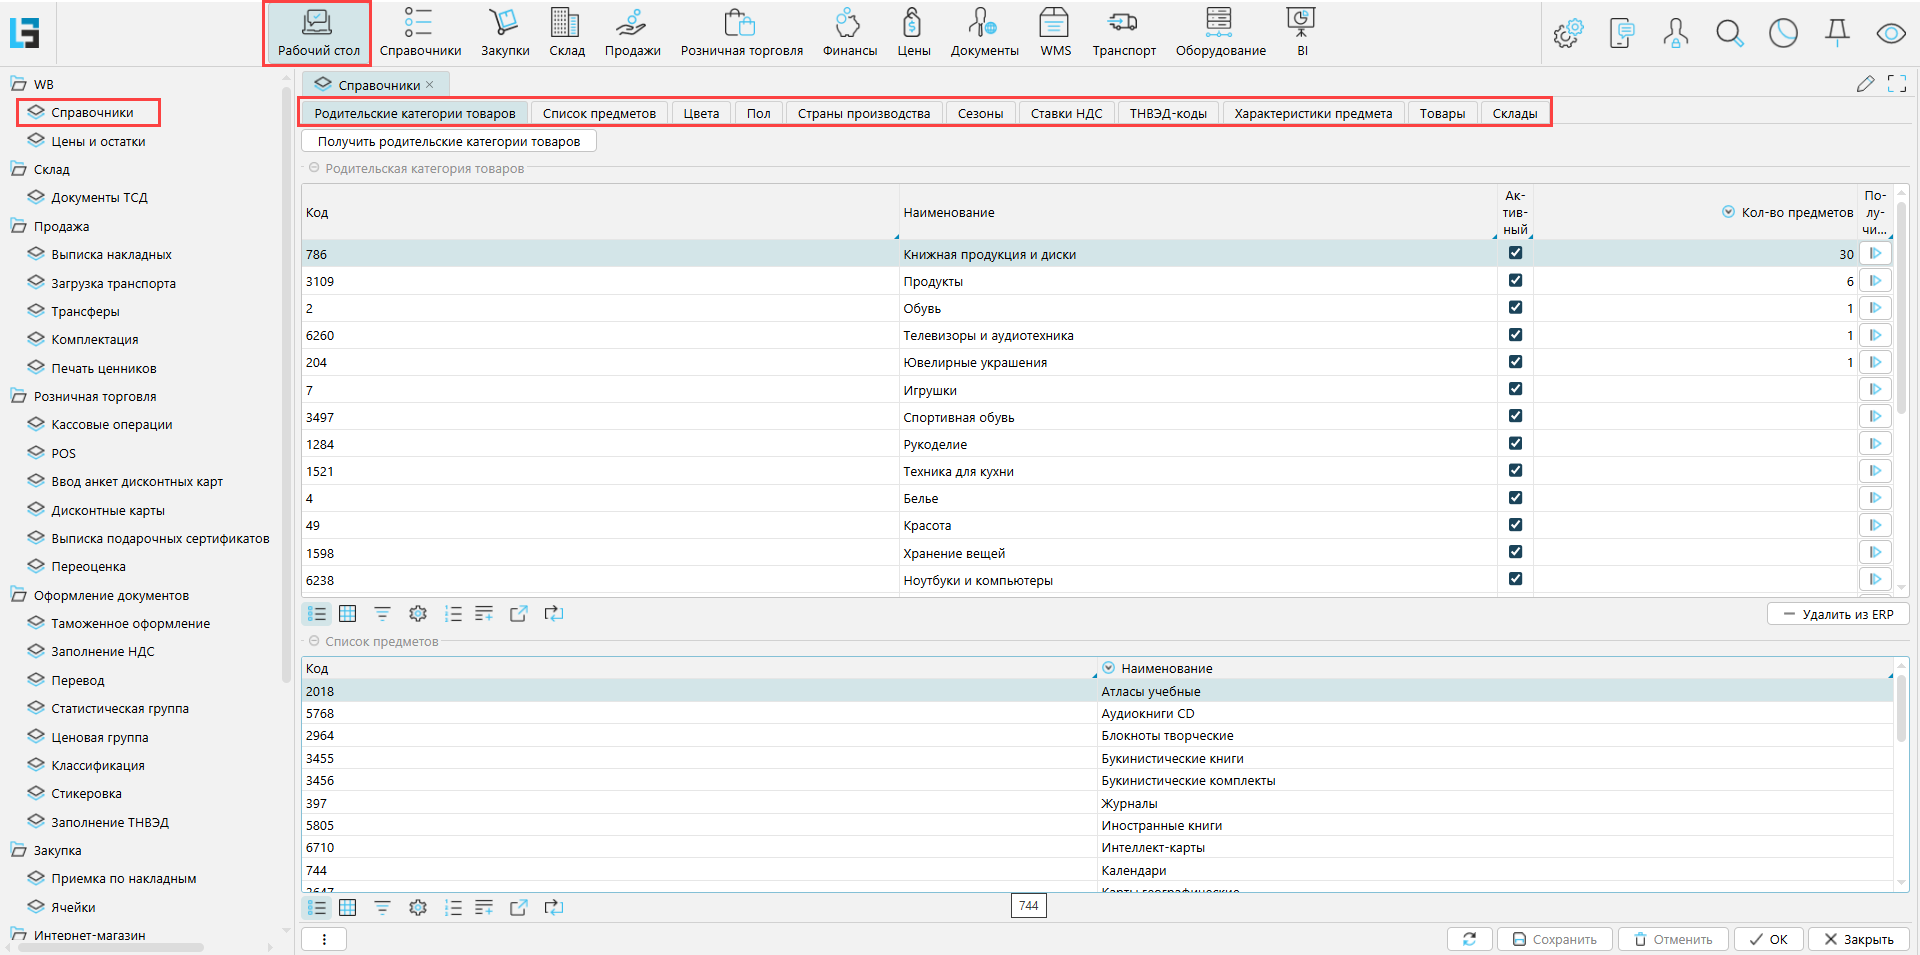Click the filter icon under categories table
1920x955 pixels.
pos(382,614)
